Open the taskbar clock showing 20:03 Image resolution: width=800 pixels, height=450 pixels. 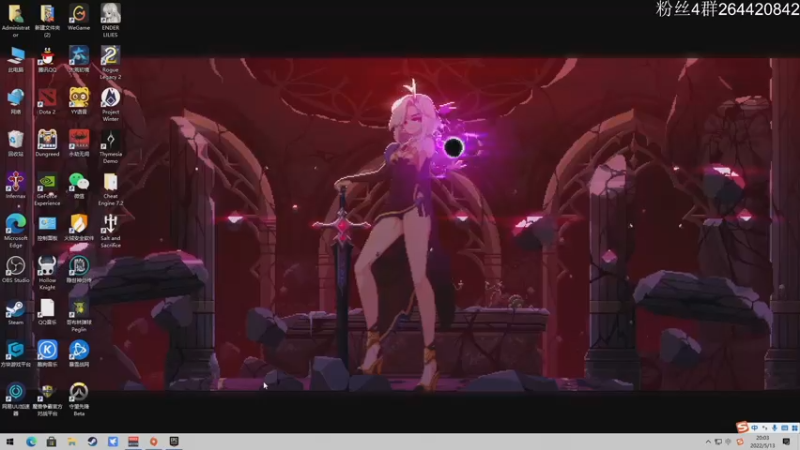(762, 442)
